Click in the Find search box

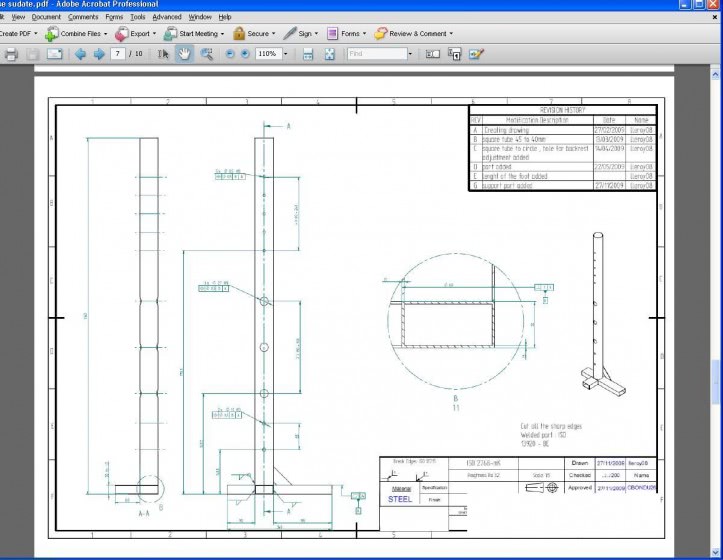click(375, 54)
